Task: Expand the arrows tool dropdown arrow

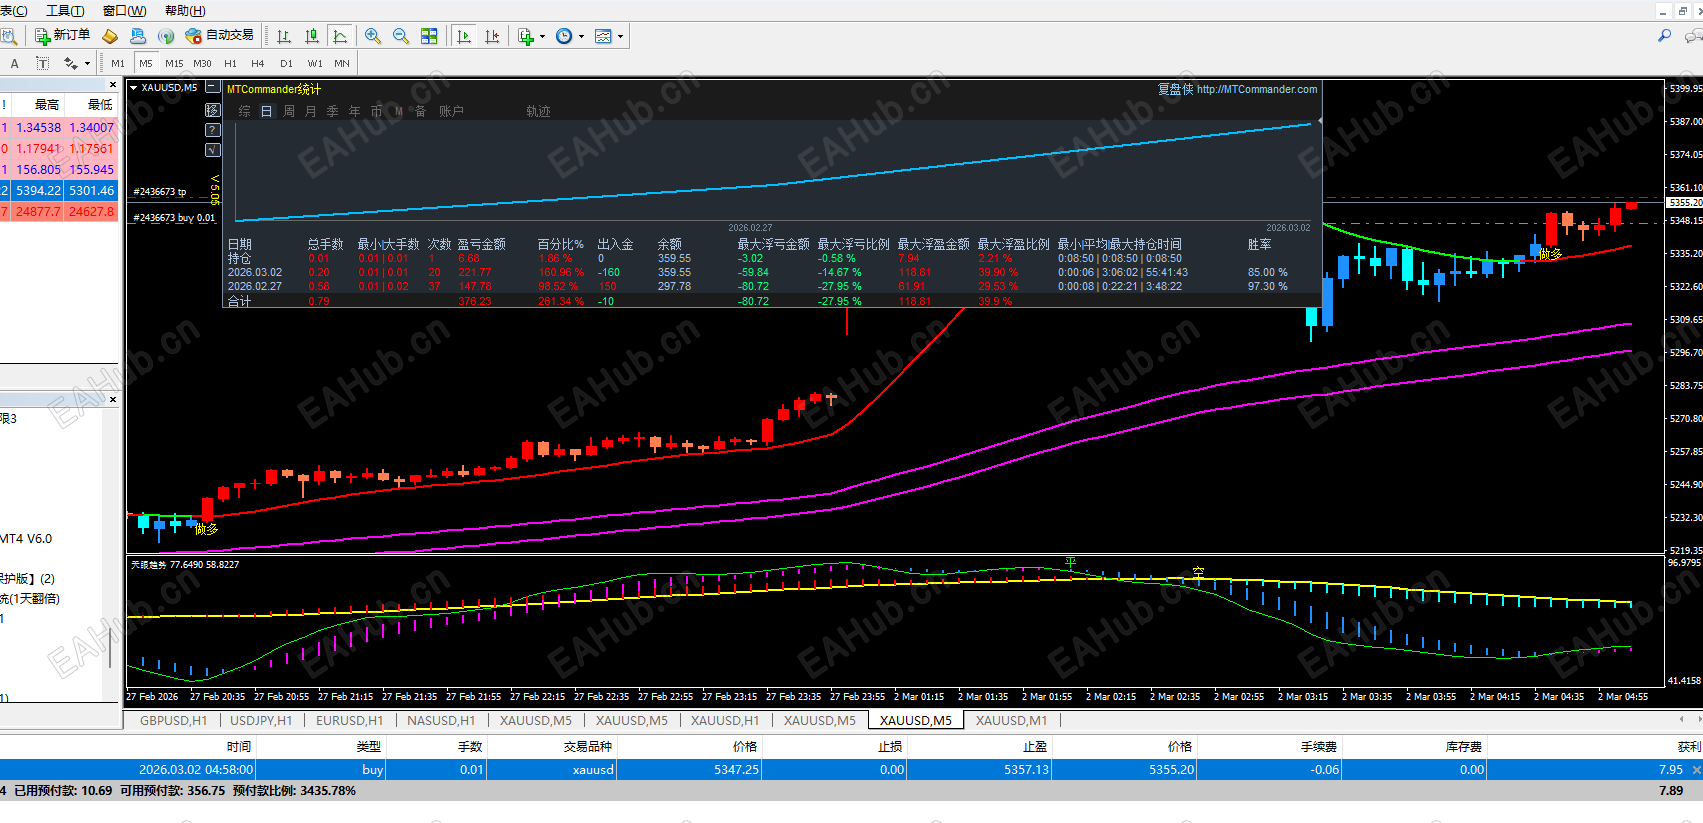Action: click(87, 63)
